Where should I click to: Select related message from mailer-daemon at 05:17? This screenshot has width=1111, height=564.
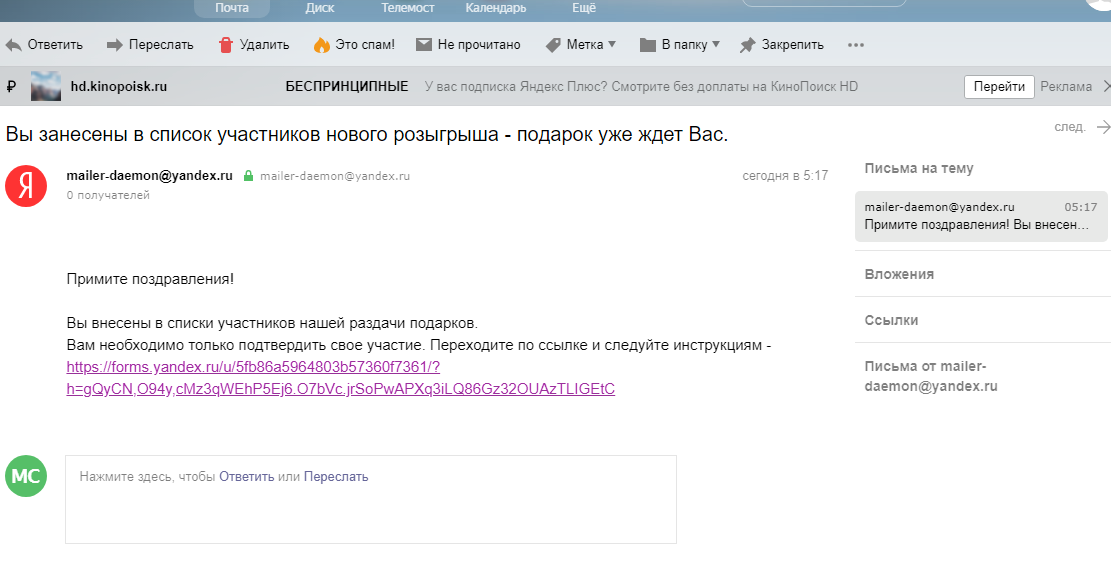pos(980,216)
